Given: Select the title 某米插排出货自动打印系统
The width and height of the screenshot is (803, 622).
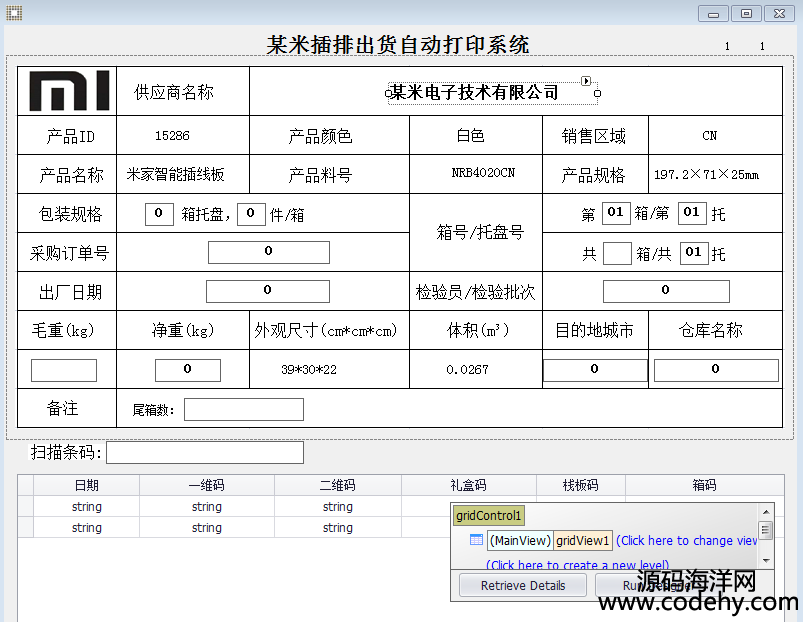Looking at the screenshot, I should (x=397, y=45).
